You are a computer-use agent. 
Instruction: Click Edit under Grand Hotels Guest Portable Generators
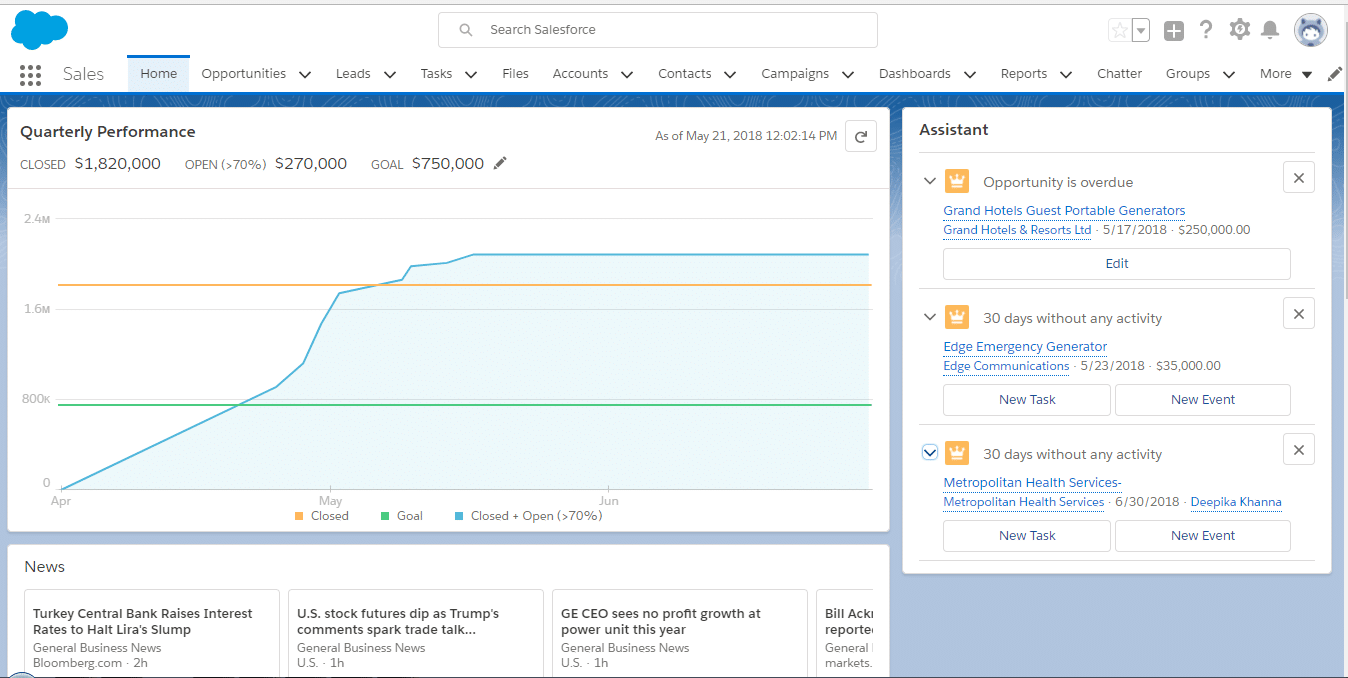(1116, 263)
